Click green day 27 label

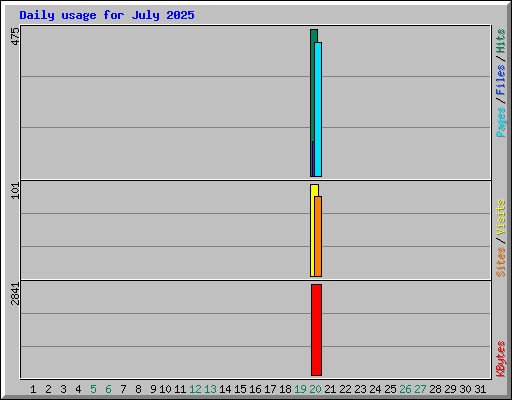[420, 389]
